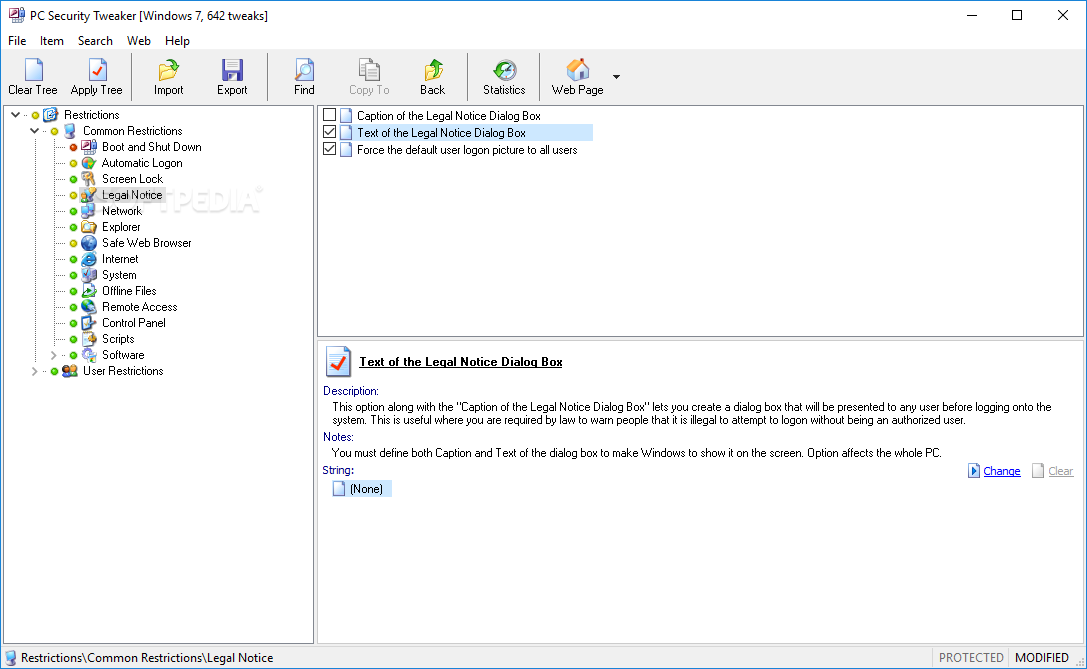Click the (None) string value entry
Image resolution: width=1087 pixels, height=669 pixels.
(362, 489)
